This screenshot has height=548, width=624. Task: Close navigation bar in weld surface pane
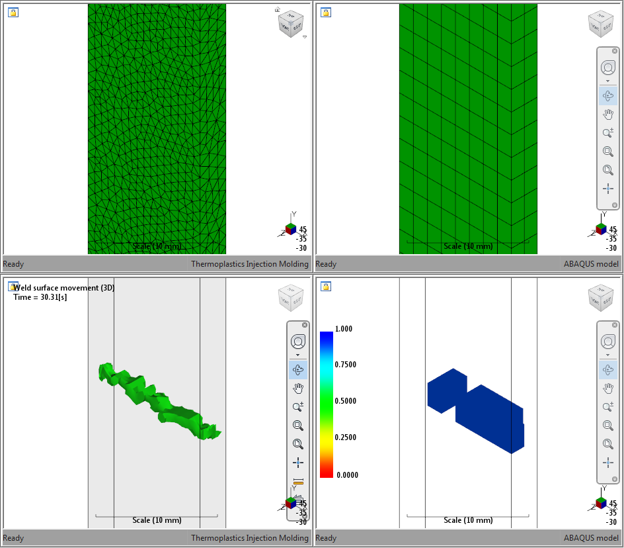pyautogui.click(x=304, y=325)
